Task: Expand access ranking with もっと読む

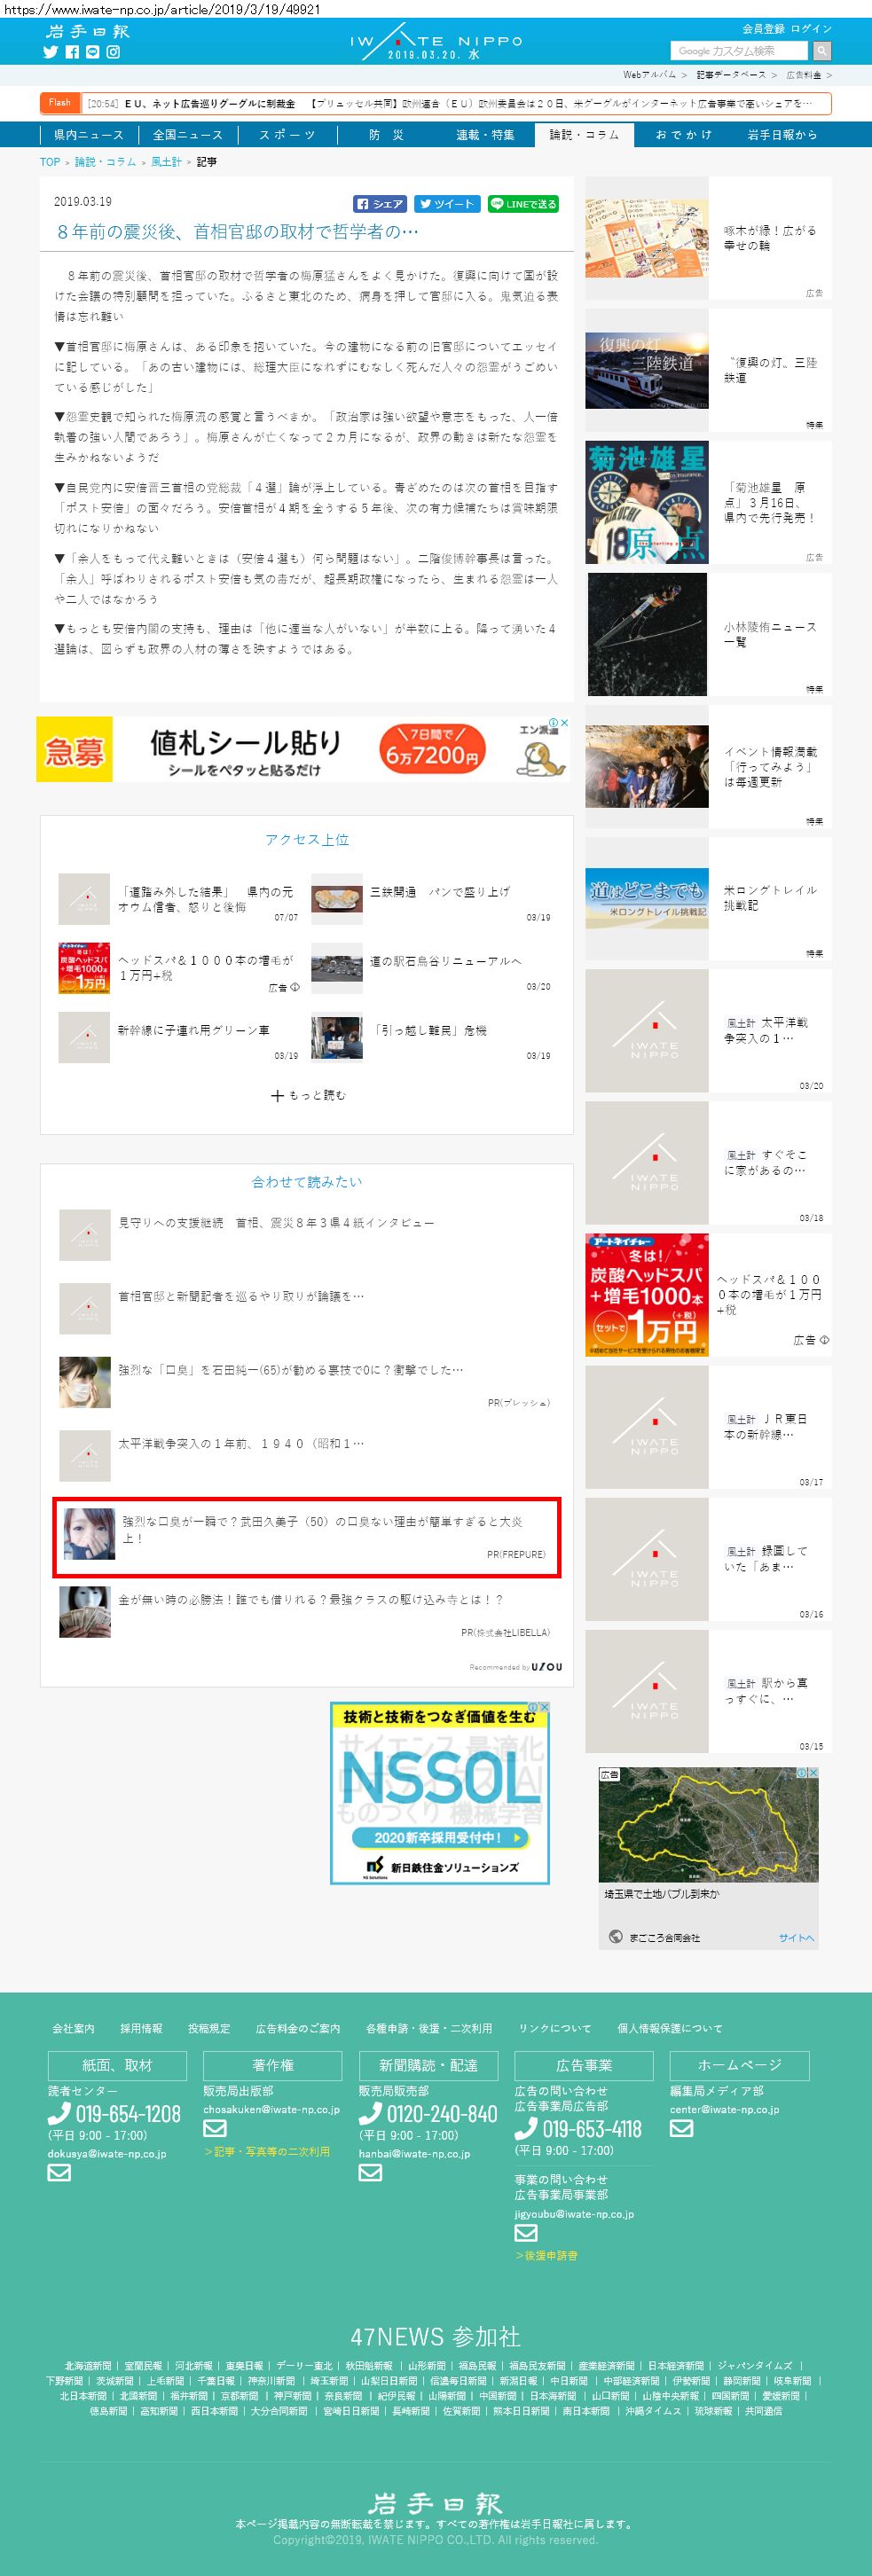Action: tap(307, 1095)
